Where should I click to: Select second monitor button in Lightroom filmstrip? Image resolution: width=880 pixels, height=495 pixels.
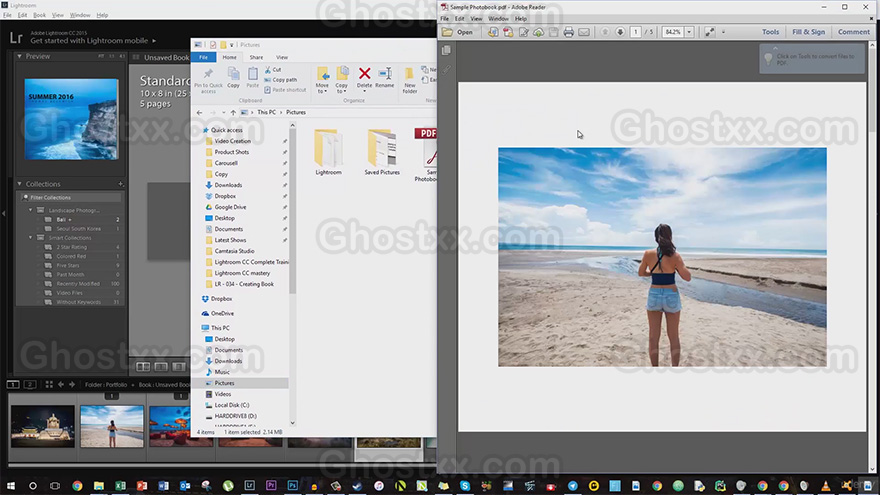pos(30,384)
